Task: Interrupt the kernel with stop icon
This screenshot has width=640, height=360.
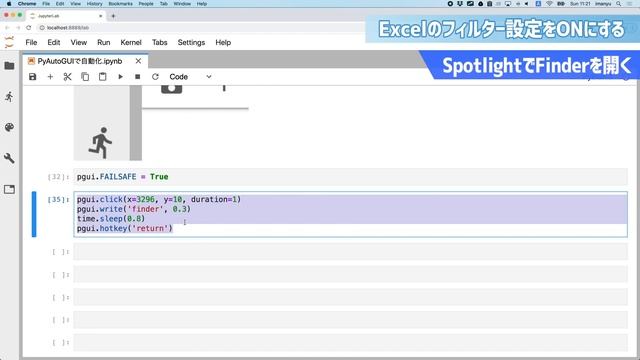Action: pyautogui.click(x=138, y=77)
